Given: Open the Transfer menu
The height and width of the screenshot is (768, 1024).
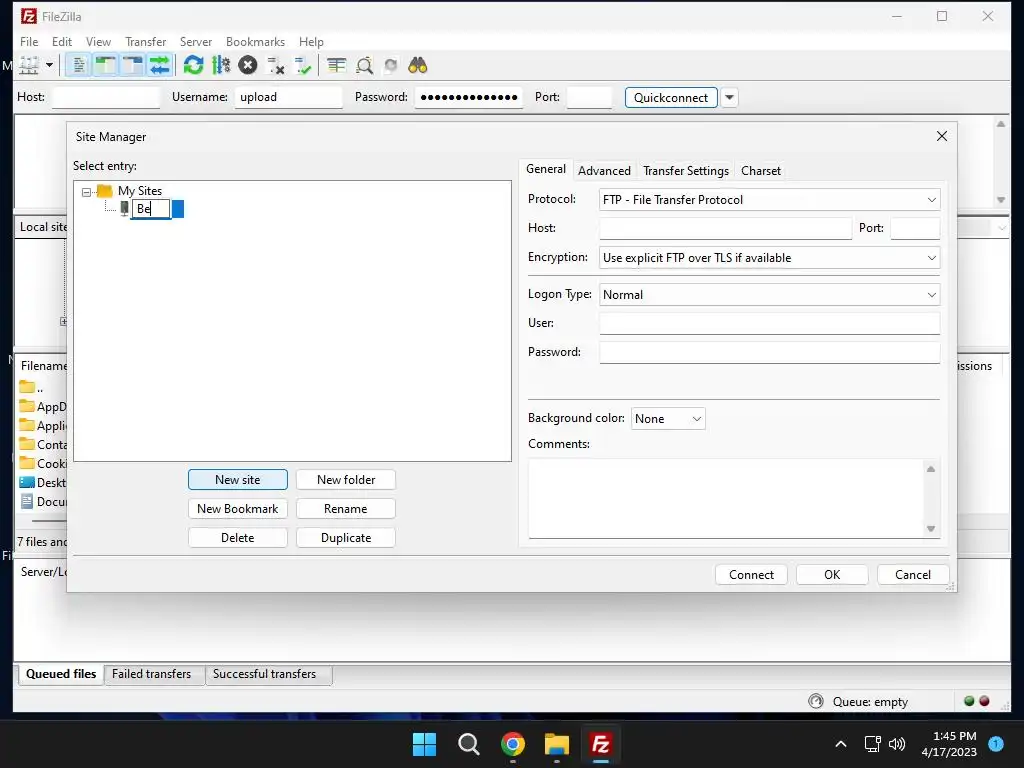Looking at the screenshot, I should [146, 42].
